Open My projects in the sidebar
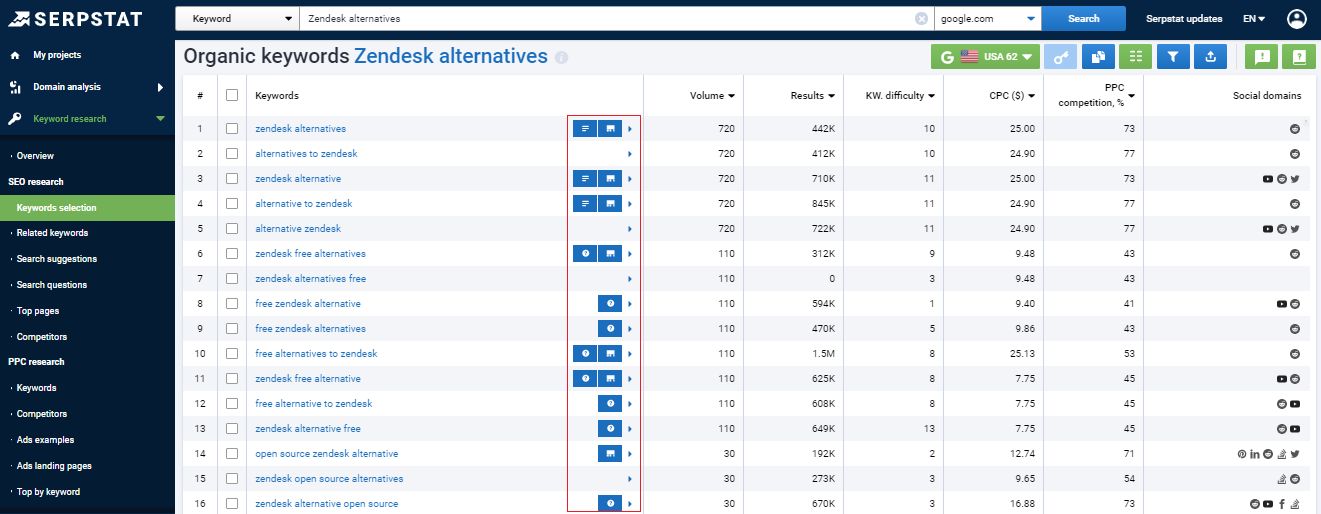The image size is (1321, 514). point(57,55)
